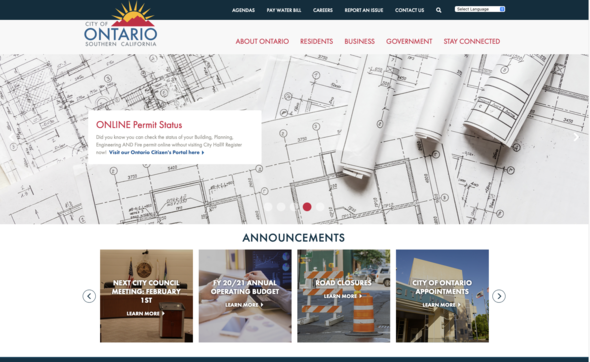Open the Careers link

click(x=323, y=10)
